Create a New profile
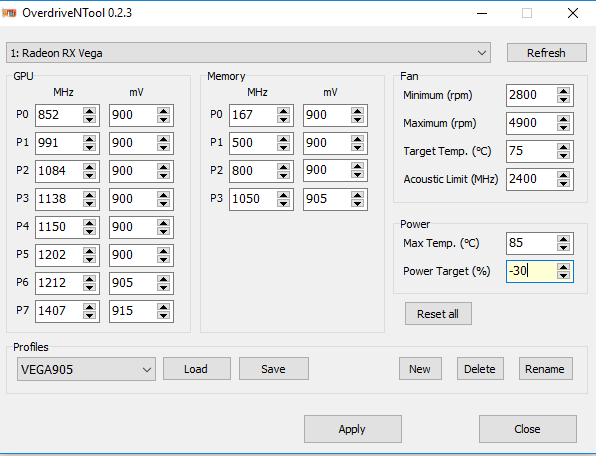Screen dimensions: 596x456 [x=420, y=369]
